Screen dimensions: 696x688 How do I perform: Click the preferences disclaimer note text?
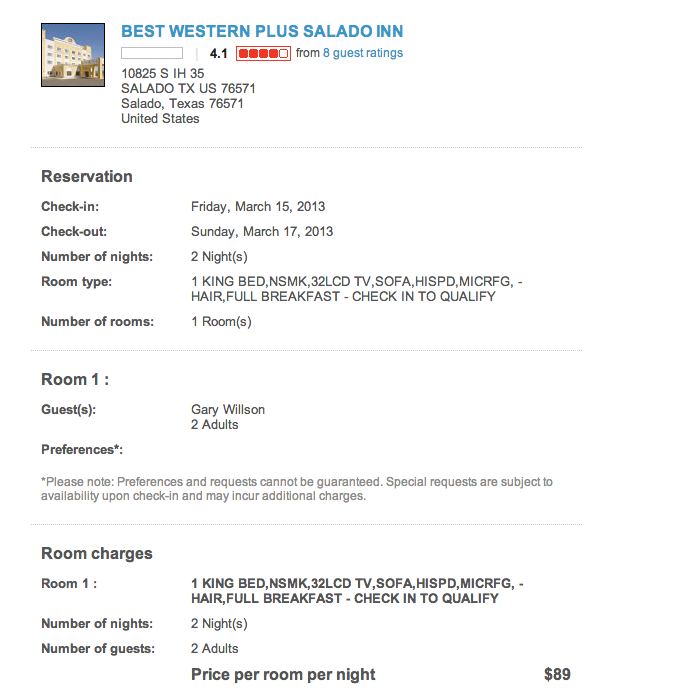[x=296, y=489]
